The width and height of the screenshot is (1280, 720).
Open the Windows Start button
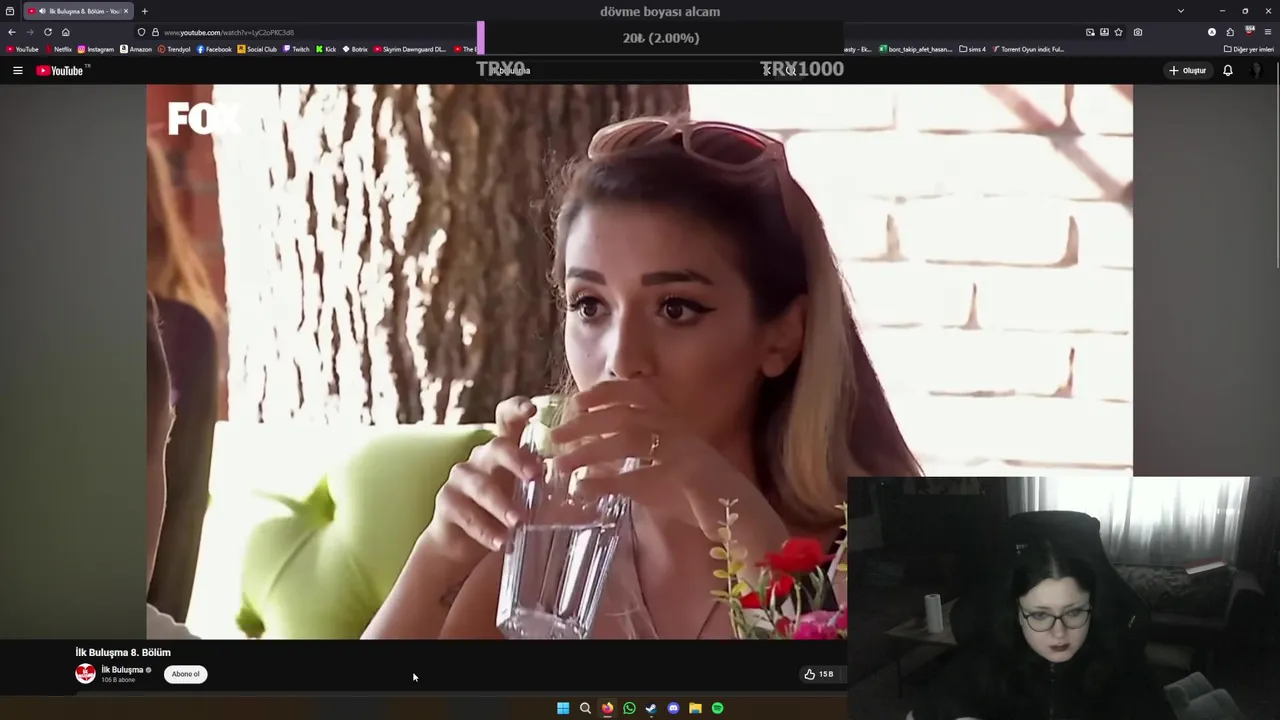pyautogui.click(x=563, y=708)
